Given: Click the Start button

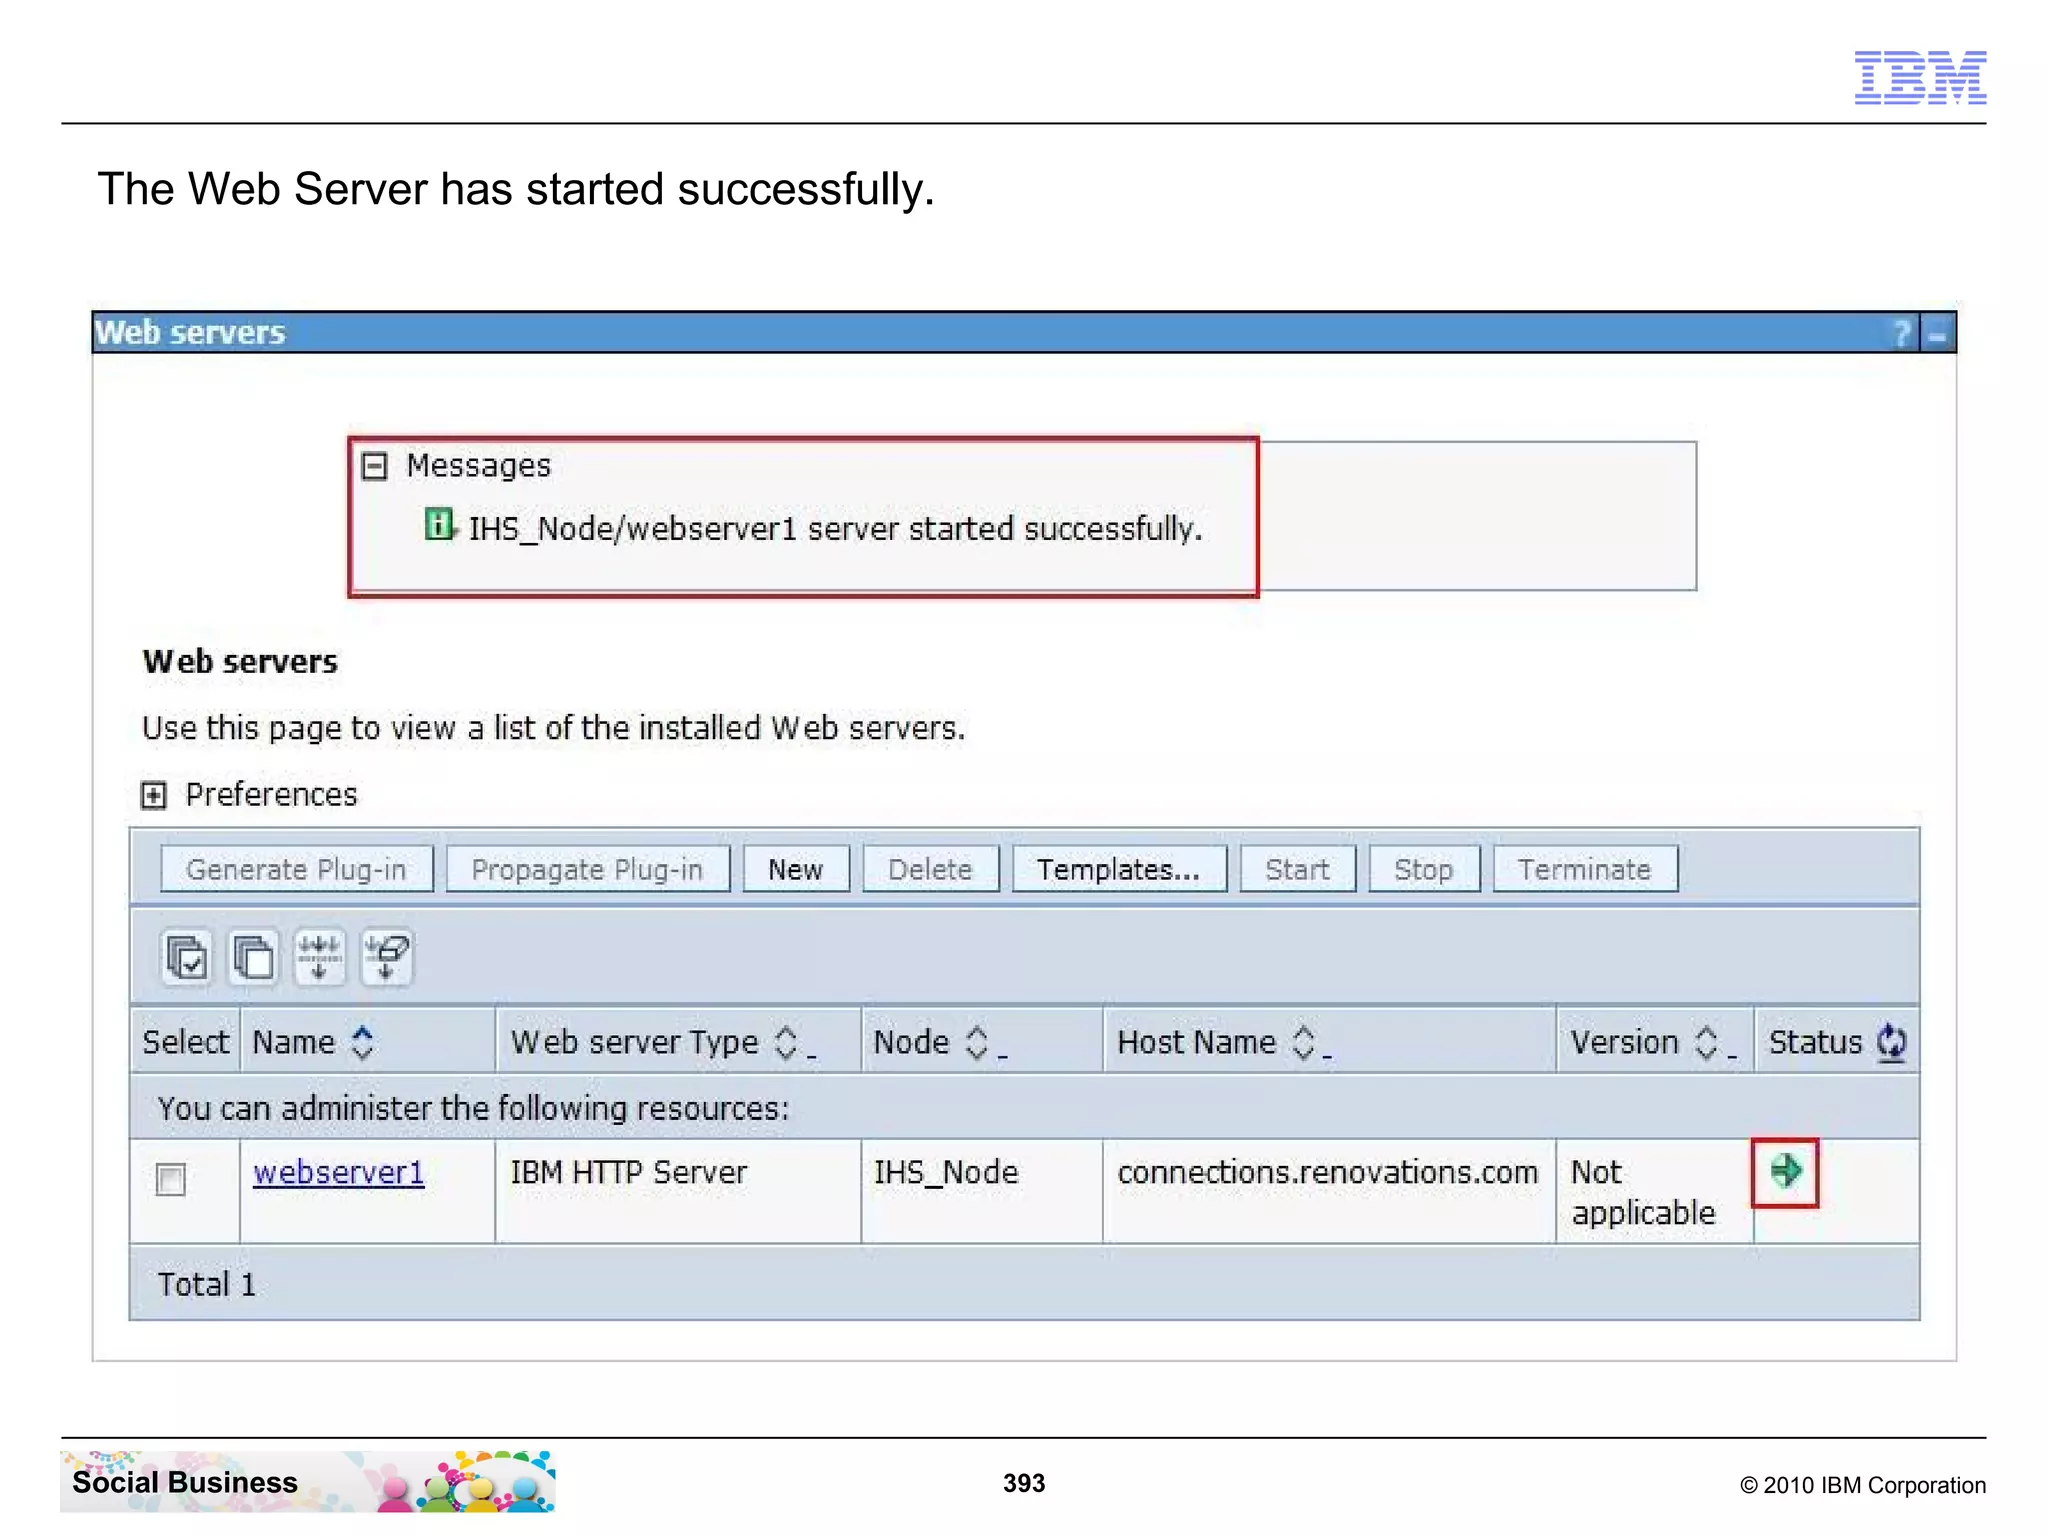Looking at the screenshot, I should click(1298, 869).
